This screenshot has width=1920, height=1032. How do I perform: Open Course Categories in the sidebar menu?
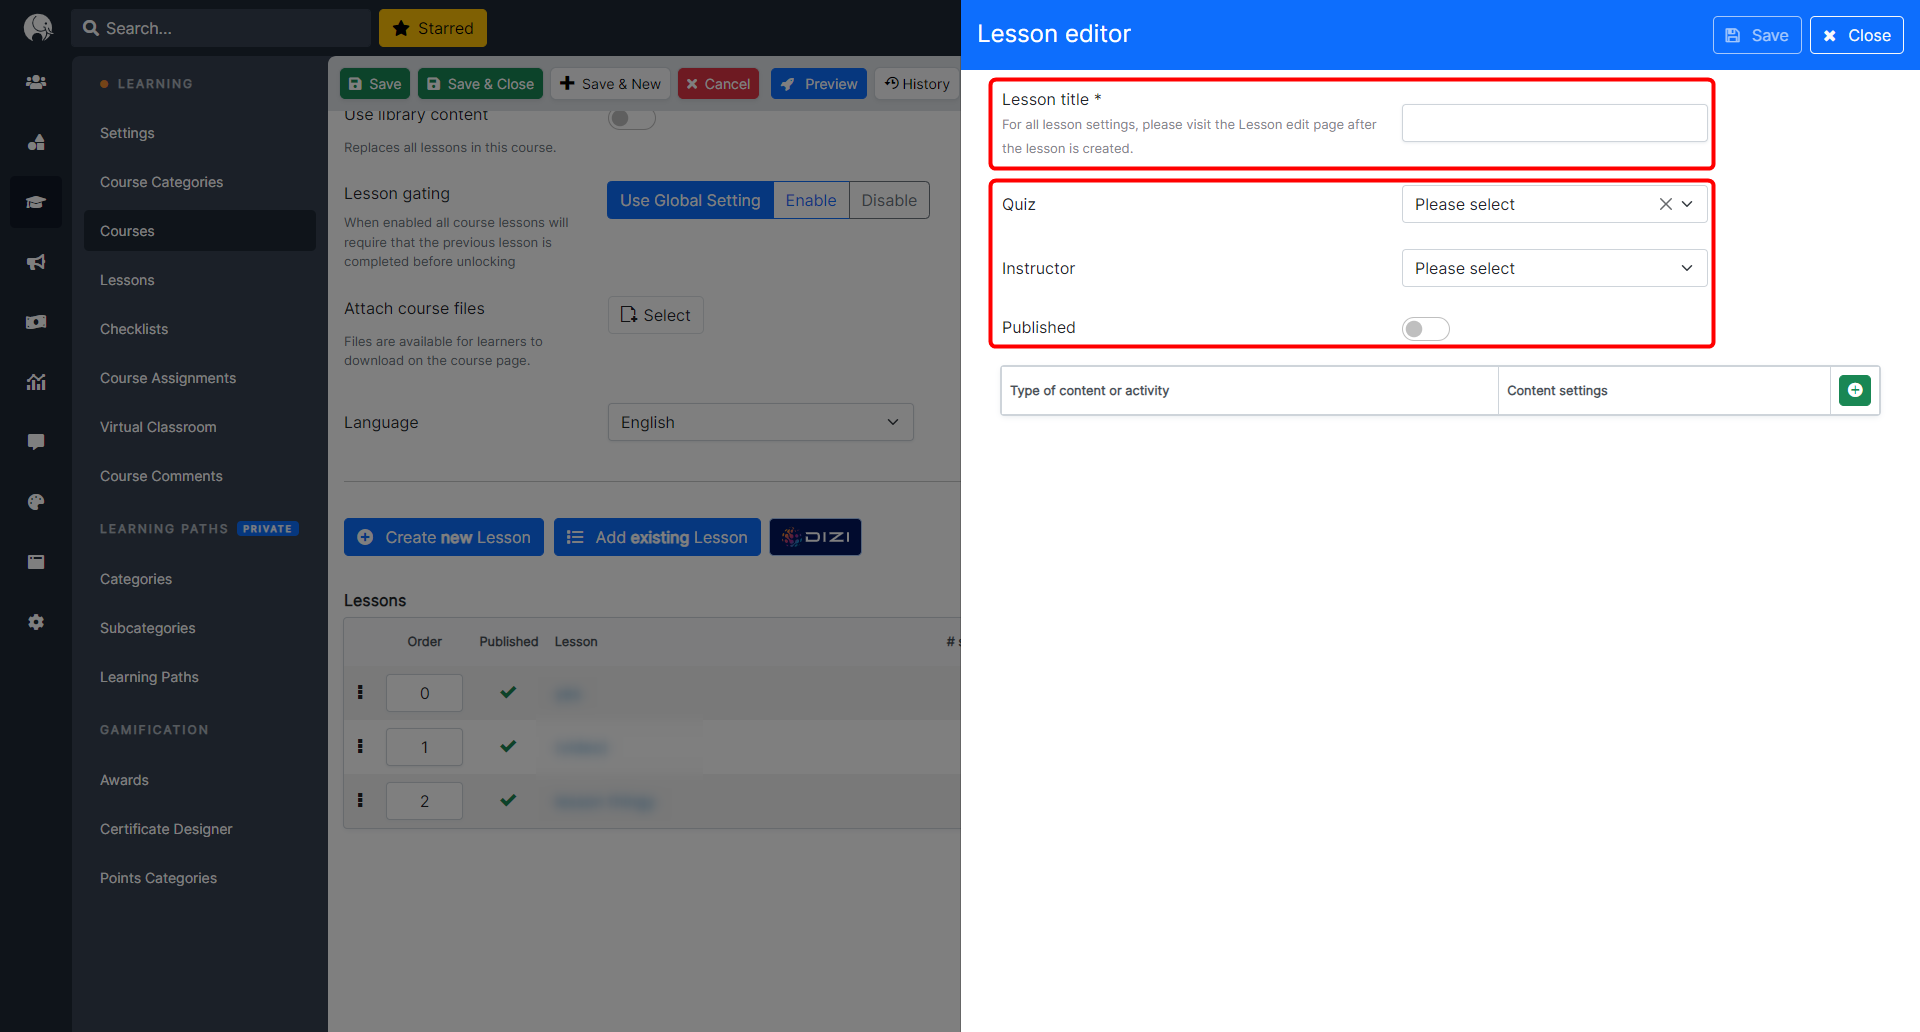point(161,182)
